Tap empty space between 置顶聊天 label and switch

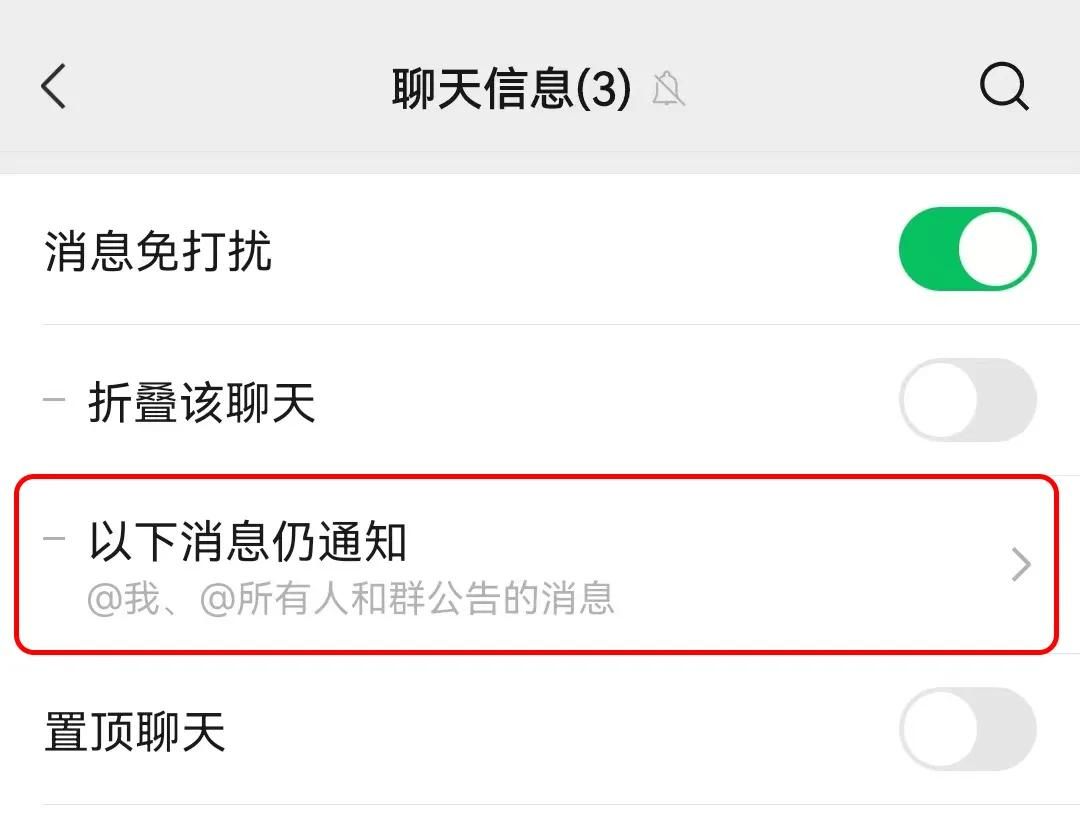coord(560,730)
